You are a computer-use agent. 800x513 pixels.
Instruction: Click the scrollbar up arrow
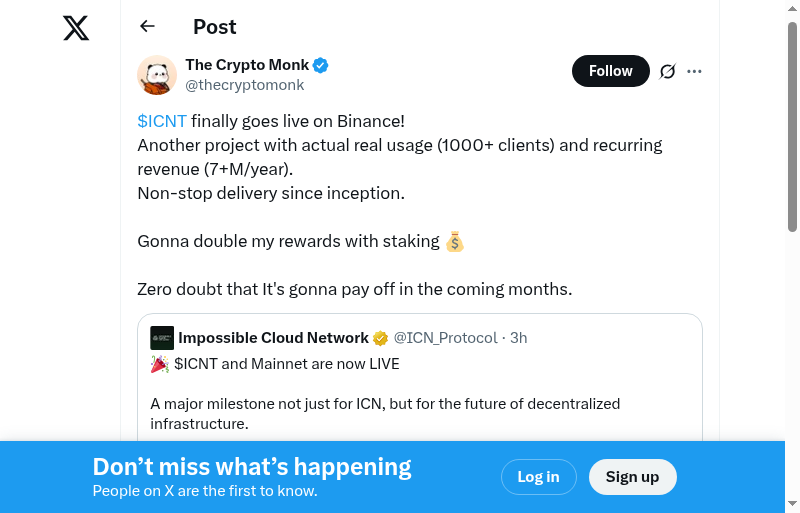point(793,9)
